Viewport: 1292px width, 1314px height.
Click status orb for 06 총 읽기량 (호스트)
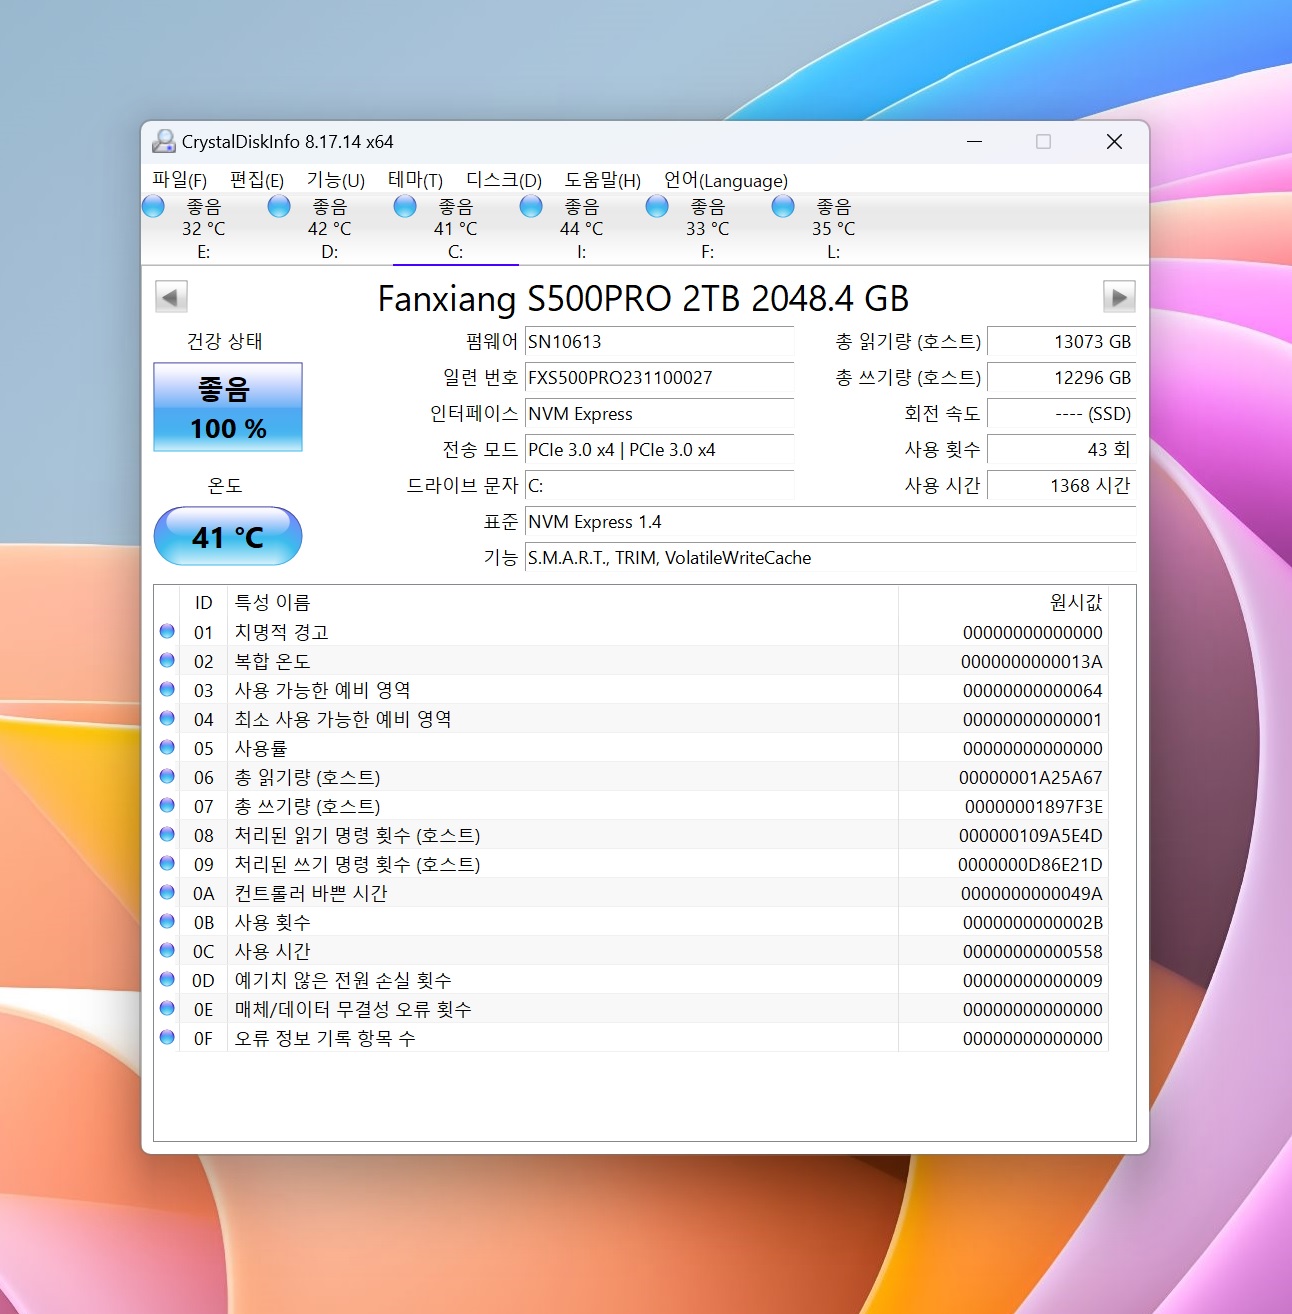click(x=167, y=776)
